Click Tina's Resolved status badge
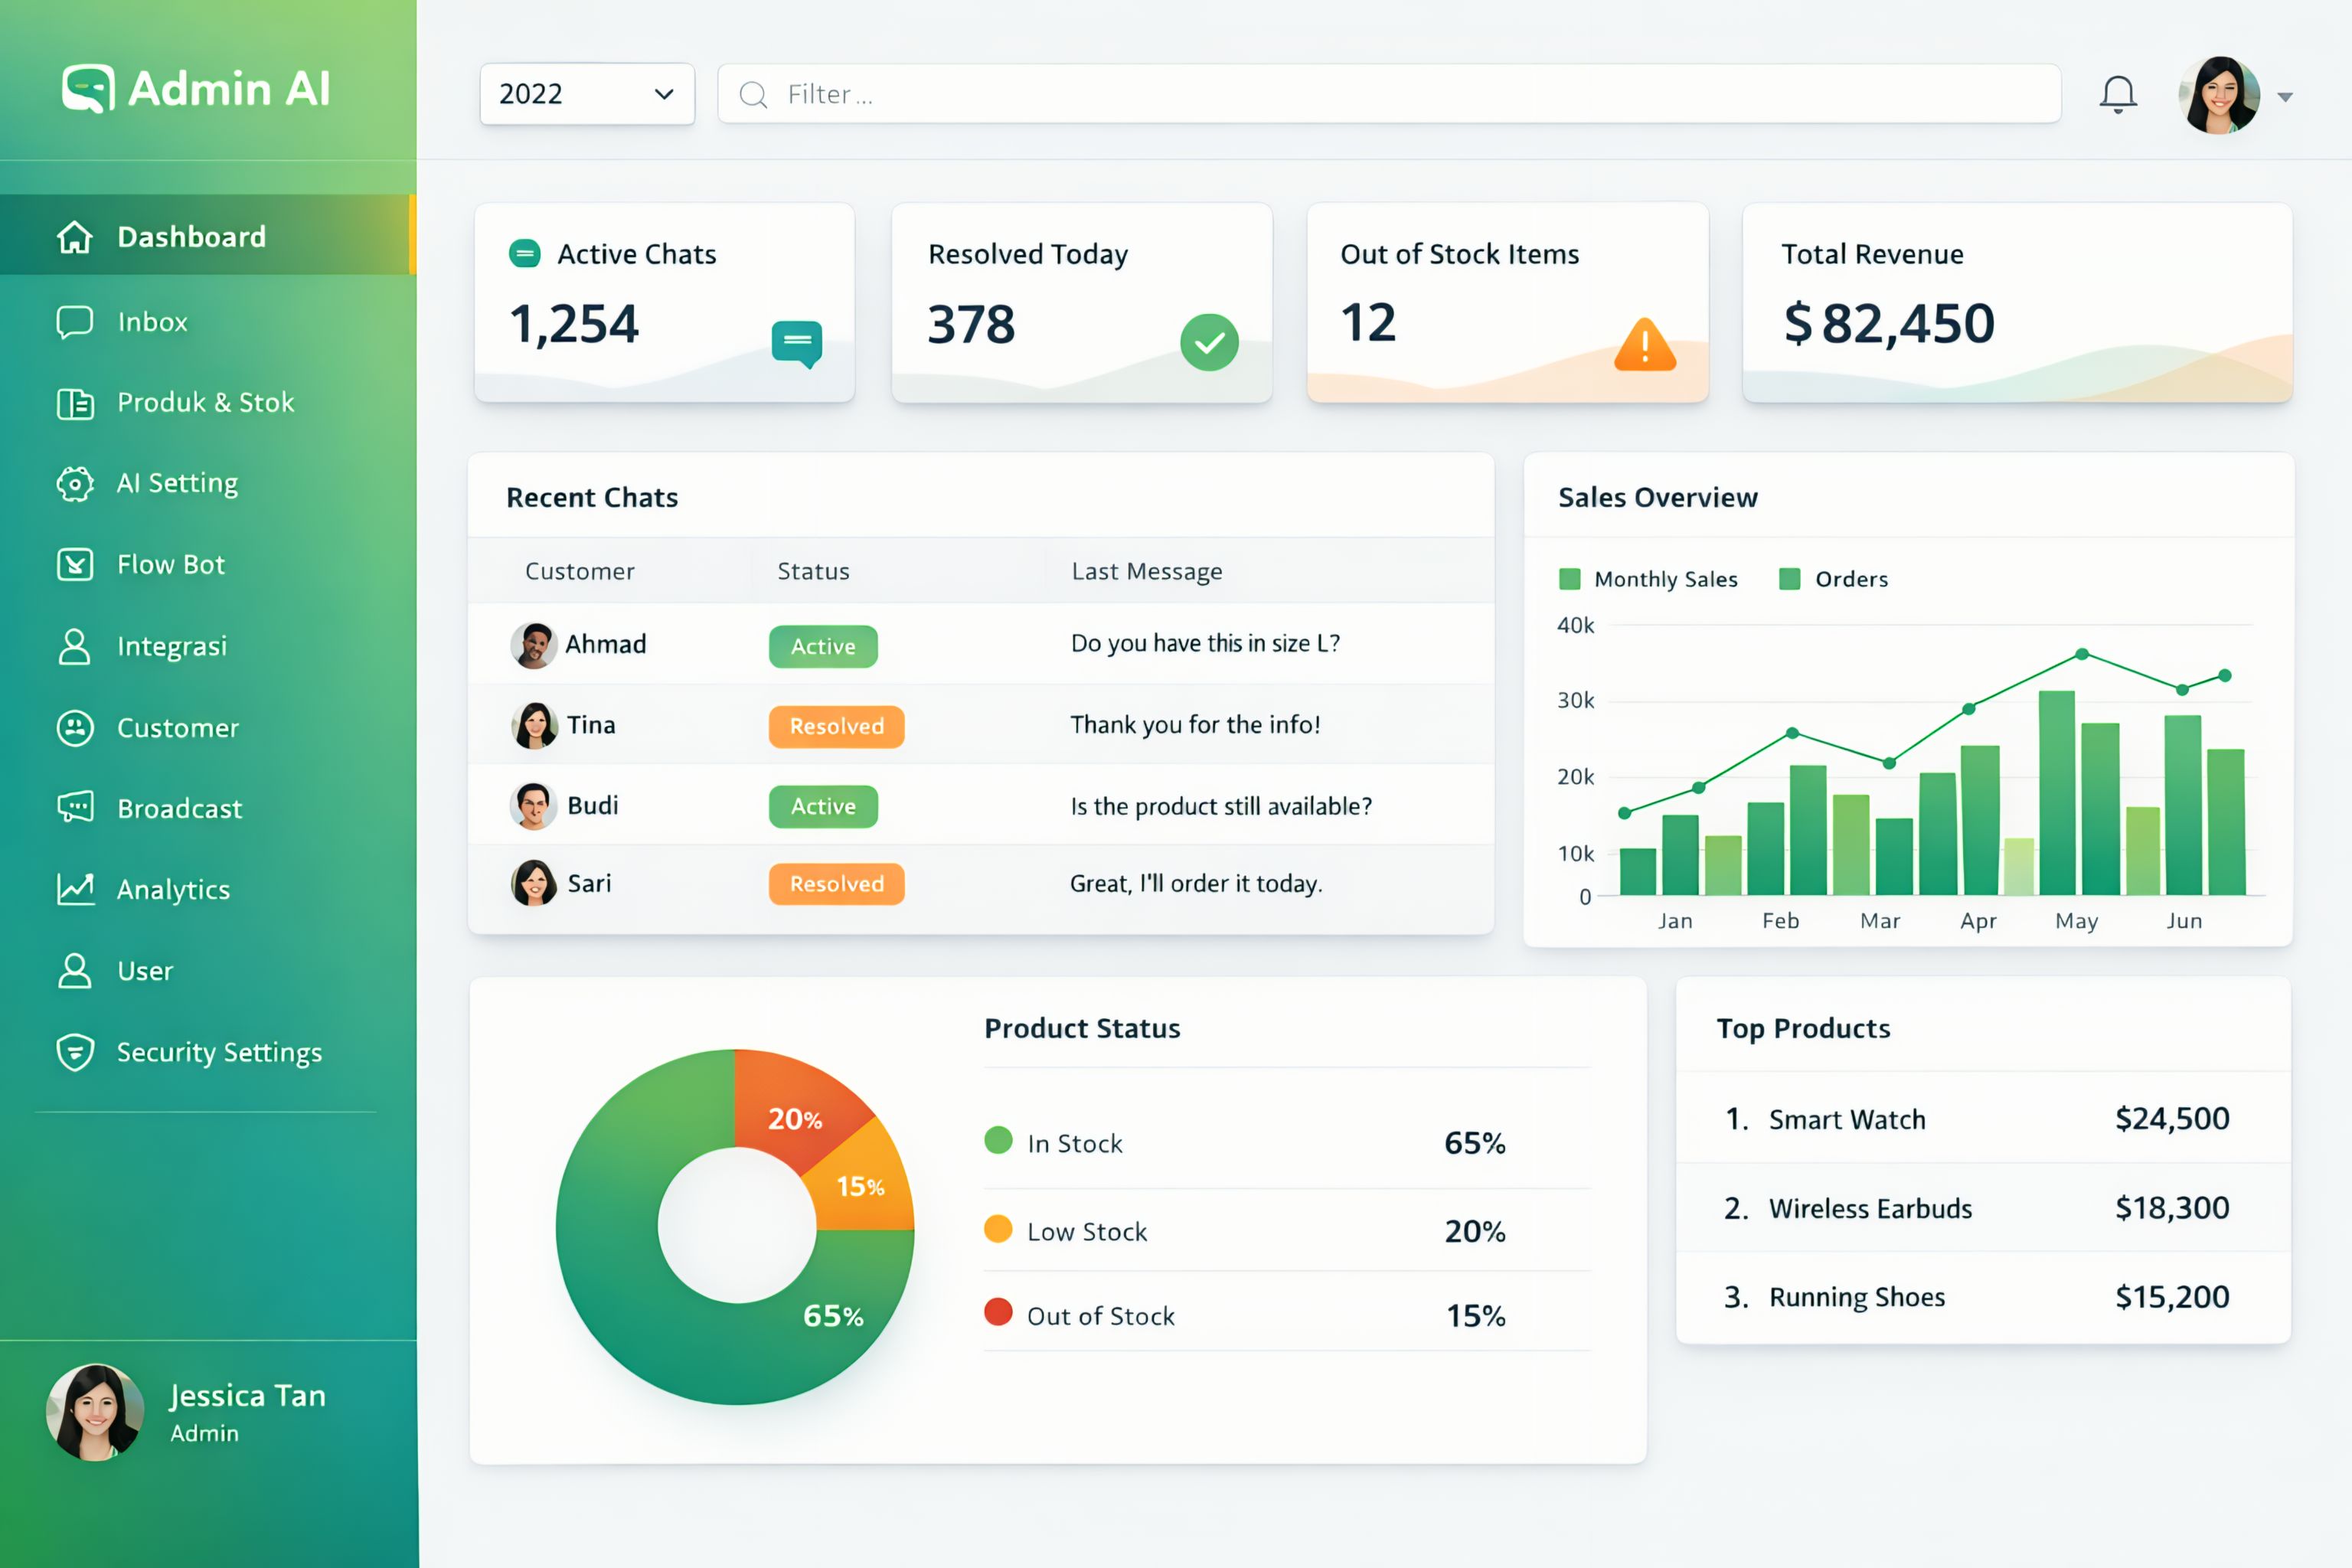 pyautogui.click(x=836, y=726)
